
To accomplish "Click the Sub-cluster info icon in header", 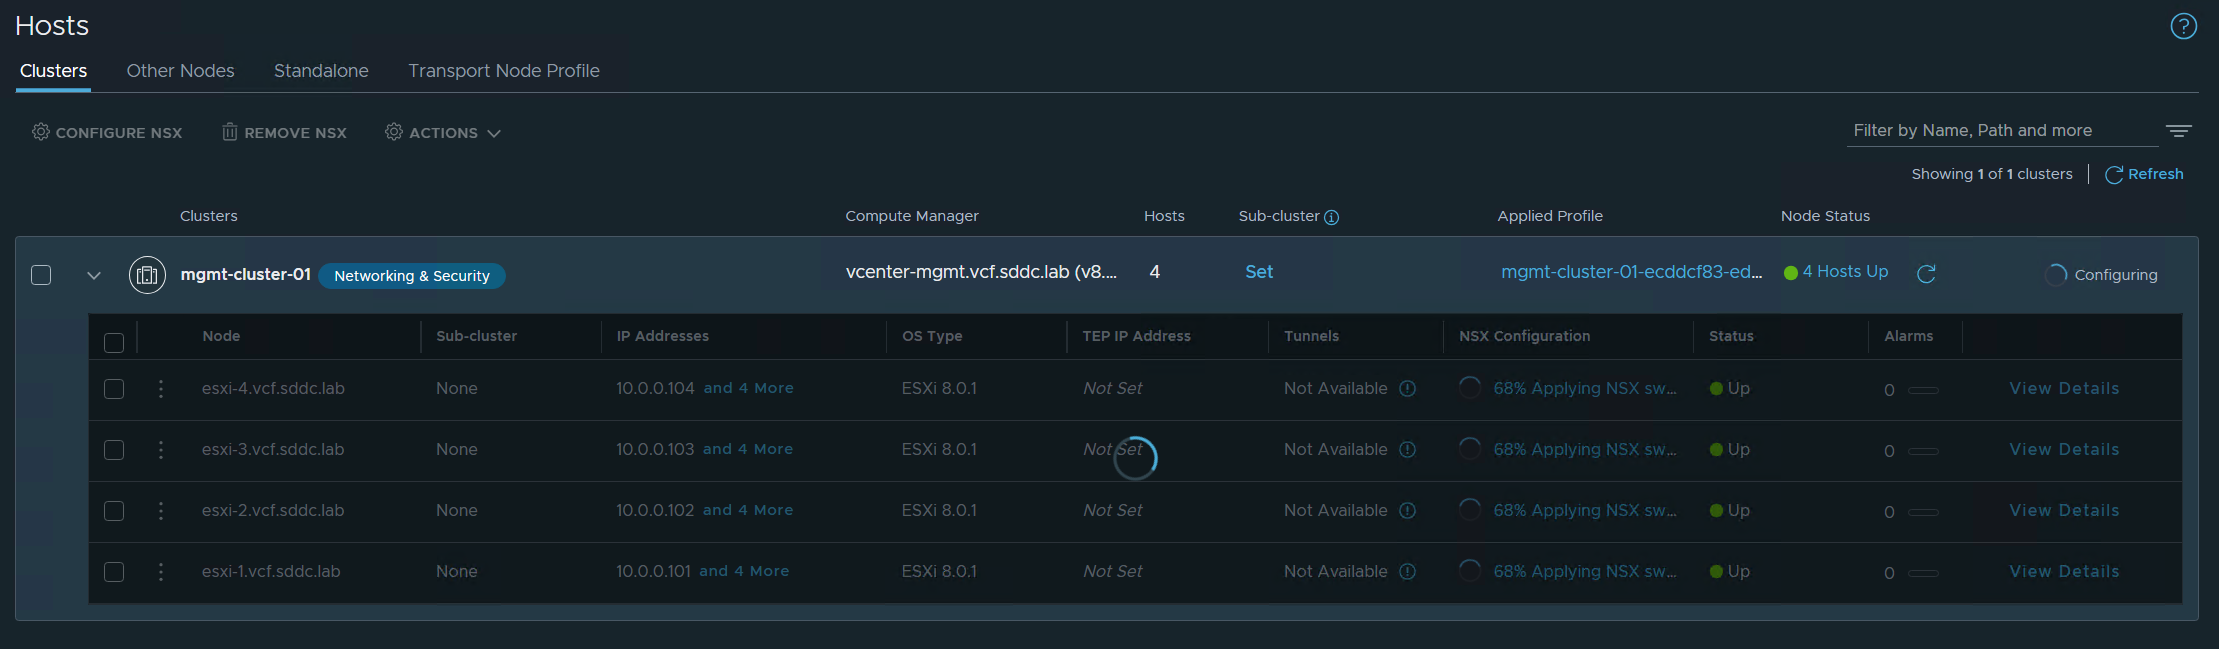I will (1331, 217).
